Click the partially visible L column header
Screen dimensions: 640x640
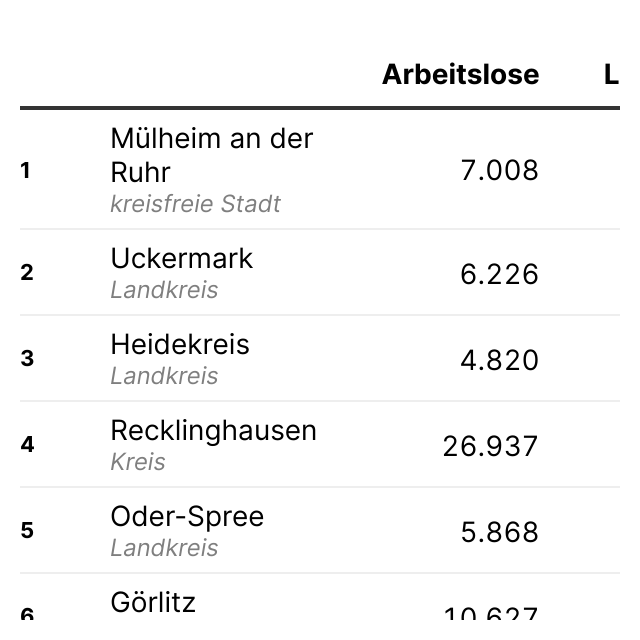tap(611, 75)
